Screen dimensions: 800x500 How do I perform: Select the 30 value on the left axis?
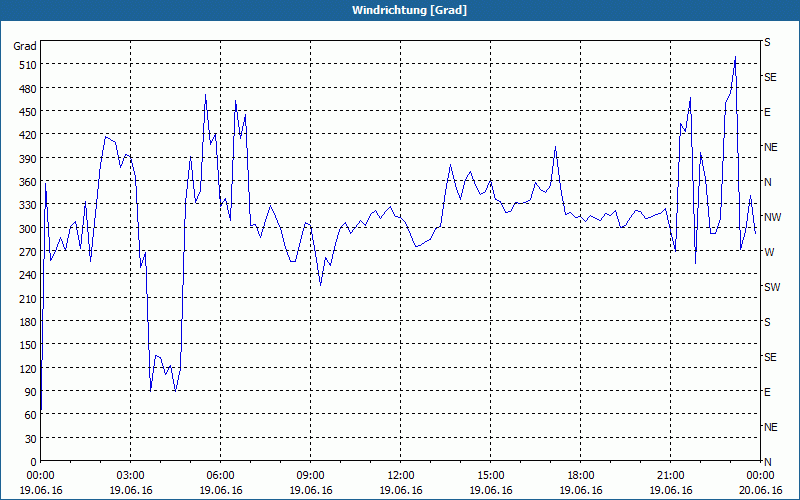point(31,439)
